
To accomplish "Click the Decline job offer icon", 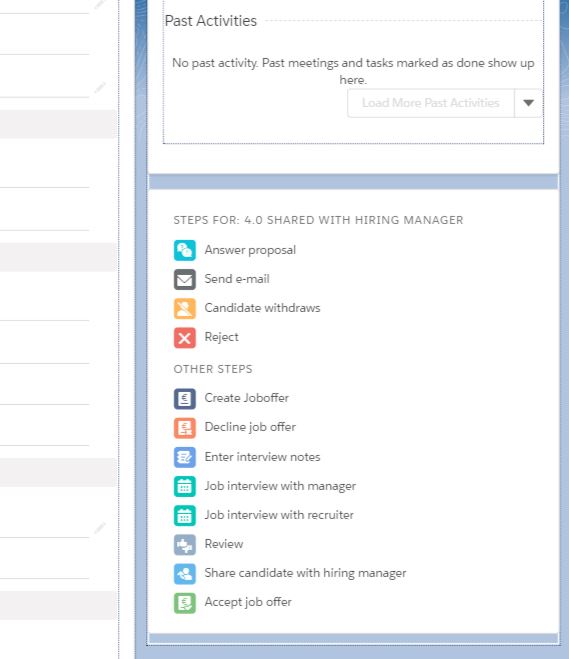I will [184, 428].
